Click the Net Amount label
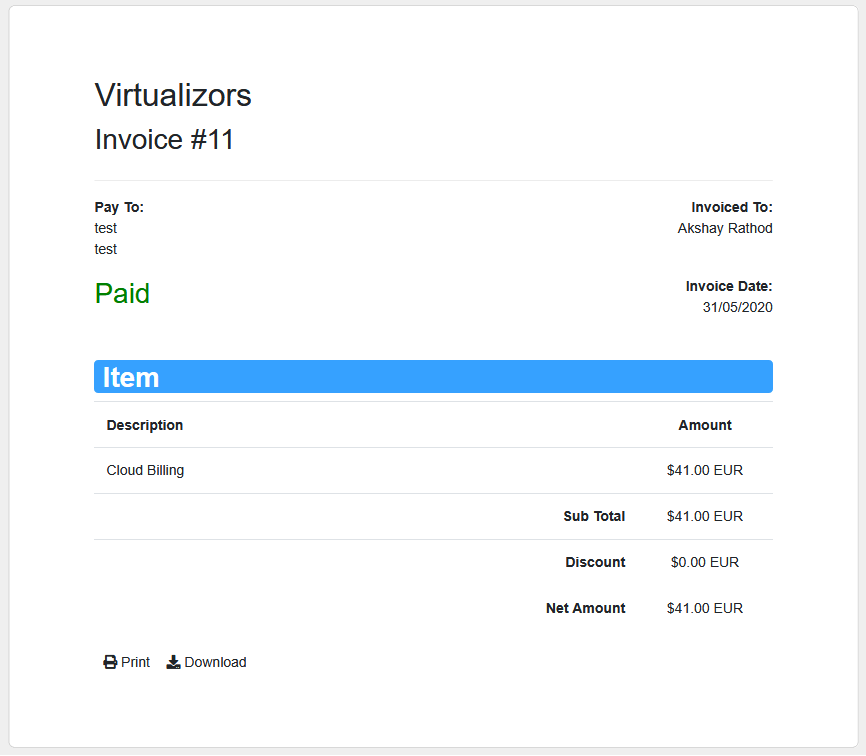 click(585, 608)
